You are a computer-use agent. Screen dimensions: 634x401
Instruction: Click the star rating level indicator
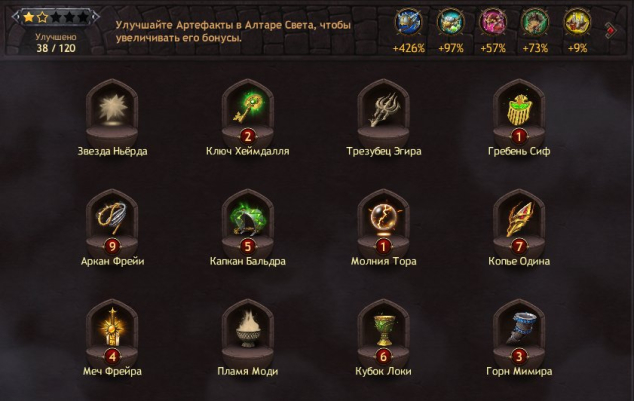tap(55, 17)
